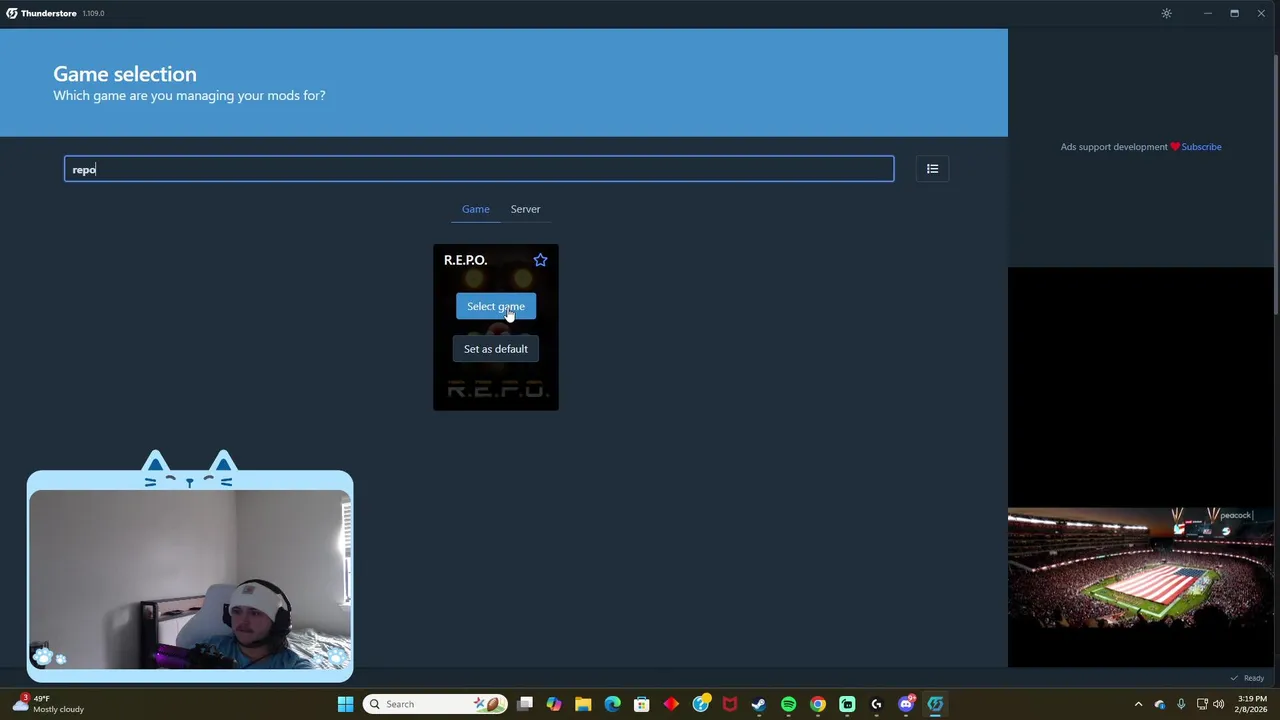The image size is (1280, 720).
Task: Open the volume speaker tray icon
Action: 1218,704
